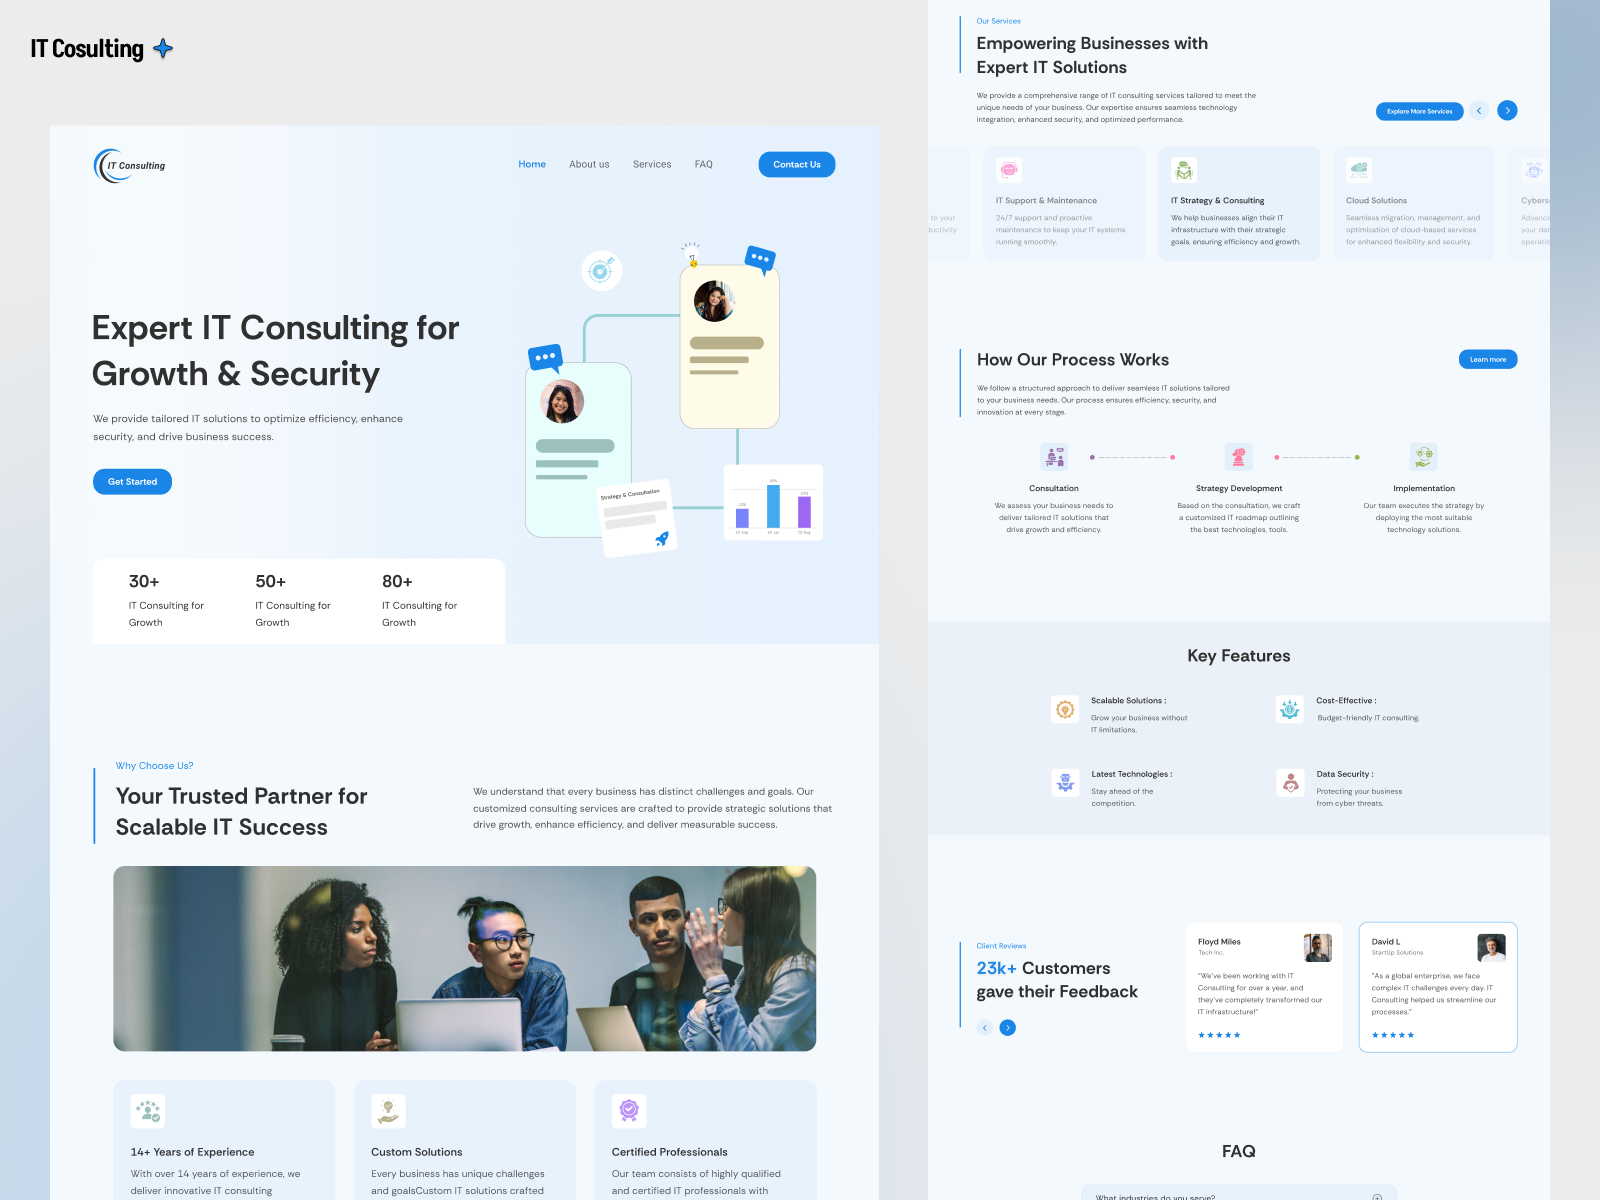This screenshot has width=1600, height=1200.
Task: Click the Explore More Services button
Action: (x=1419, y=112)
